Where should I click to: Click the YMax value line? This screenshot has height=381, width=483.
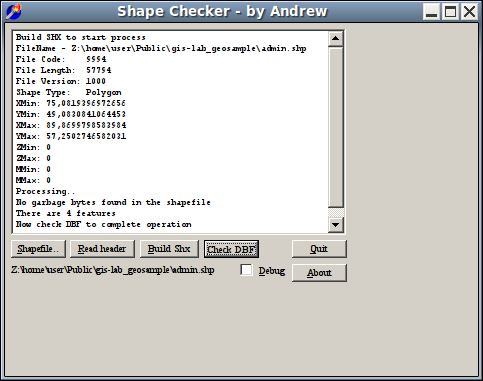click(71, 136)
